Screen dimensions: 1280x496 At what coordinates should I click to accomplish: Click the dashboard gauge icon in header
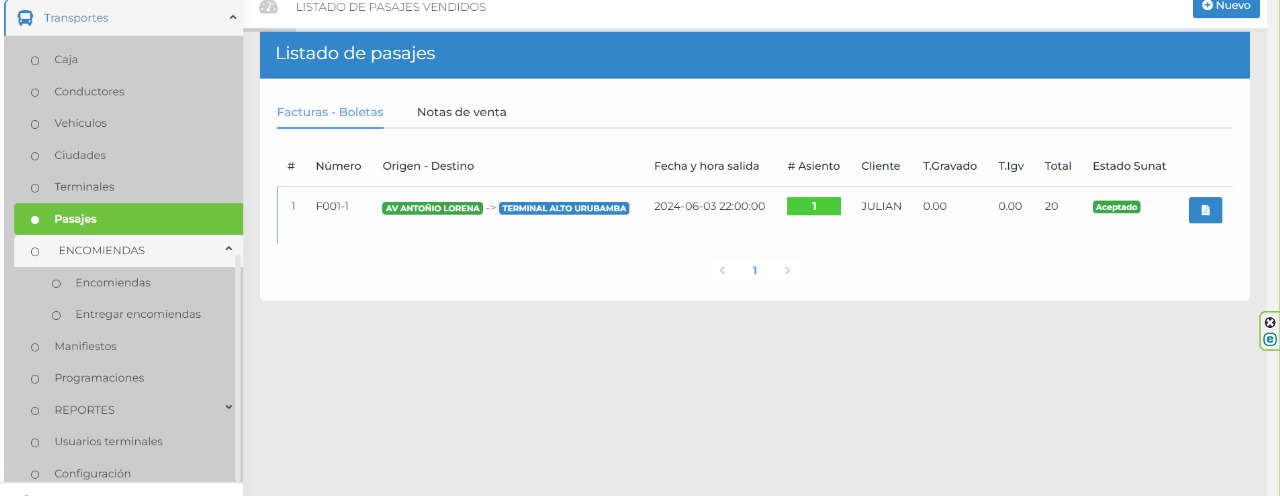[x=268, y=7]
